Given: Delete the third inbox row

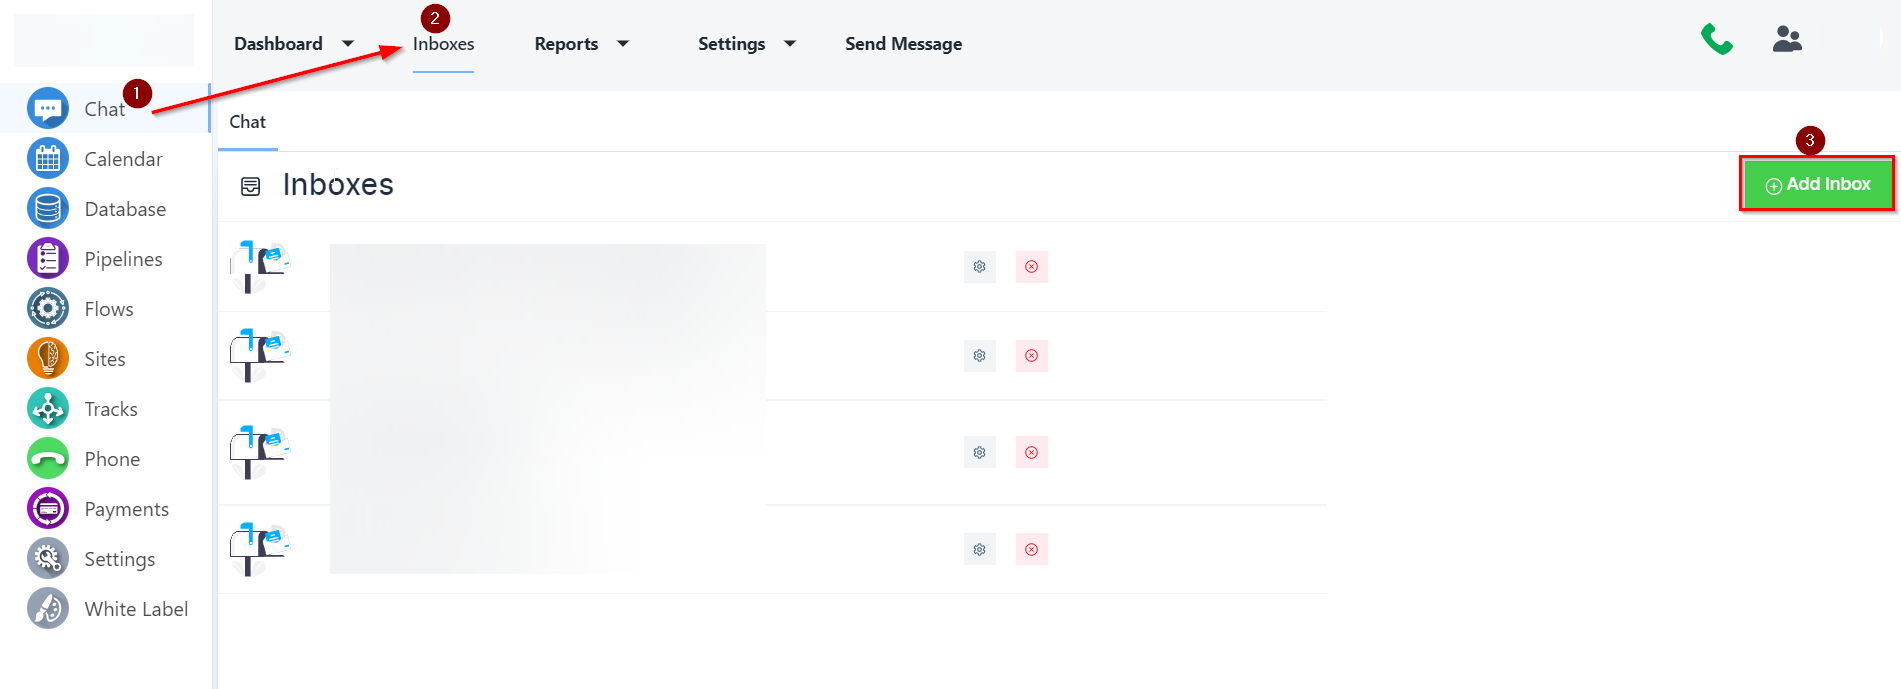Looking at the screenshot, I should tap(1031, 453).
